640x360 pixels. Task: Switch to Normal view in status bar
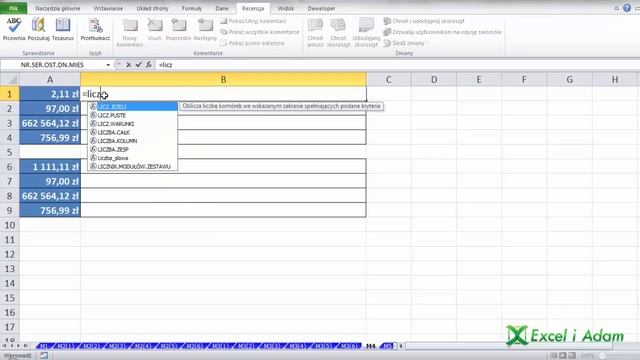pyautogui.click(x=553, y=356)
